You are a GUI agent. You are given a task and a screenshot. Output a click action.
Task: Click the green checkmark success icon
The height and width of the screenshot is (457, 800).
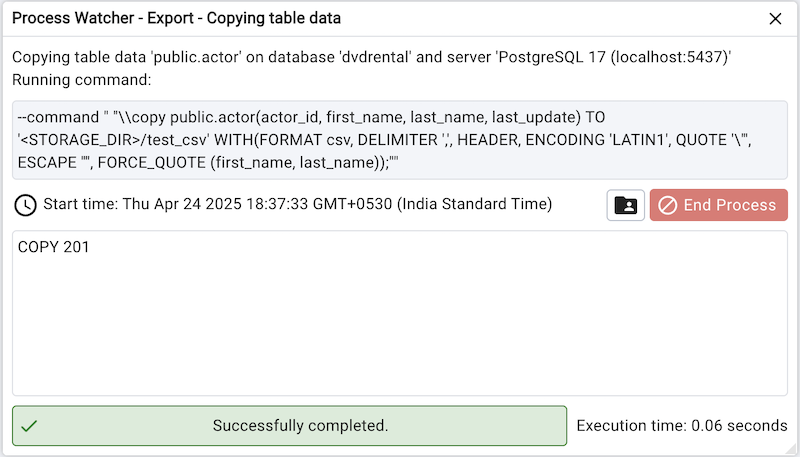pyautogui.click(x=30, y=426)
